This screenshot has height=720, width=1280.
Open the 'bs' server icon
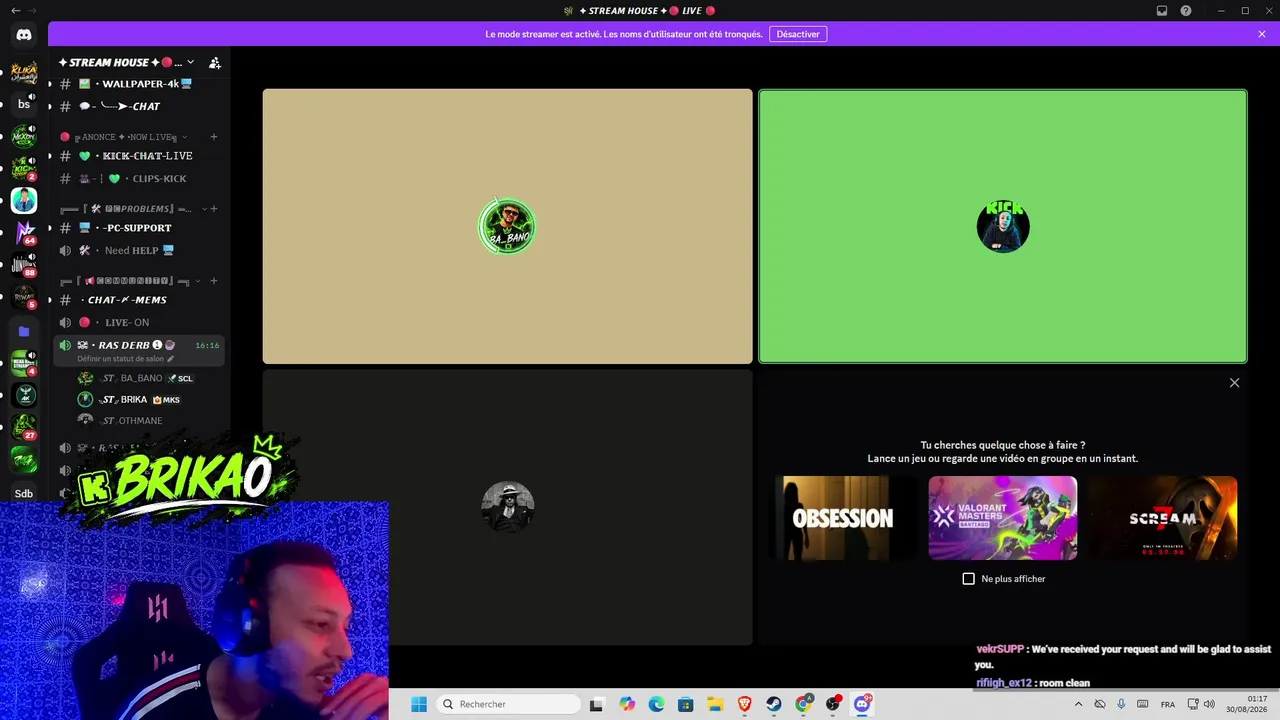click(x=24, y=104)
